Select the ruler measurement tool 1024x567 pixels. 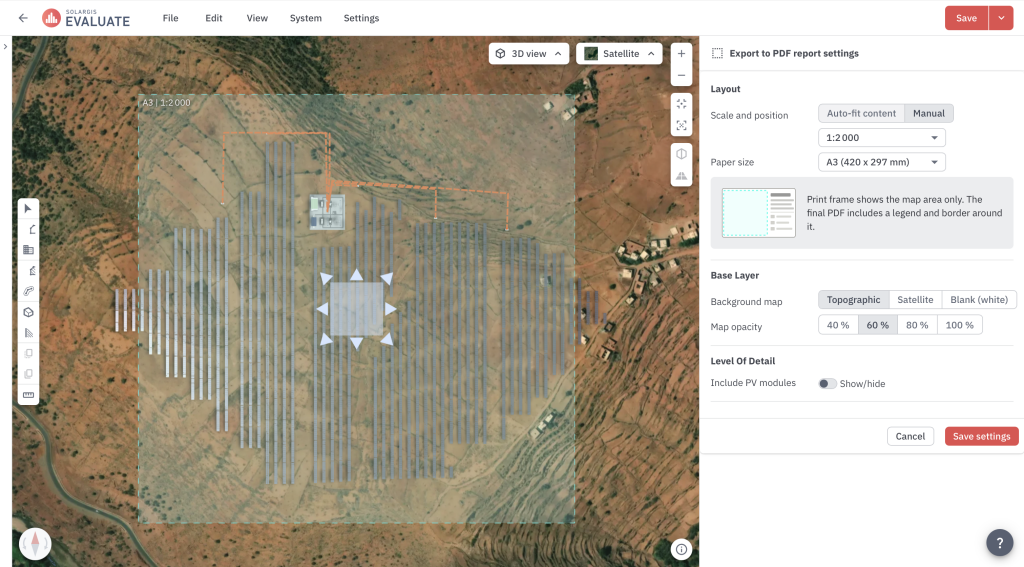tap(28, 395)
